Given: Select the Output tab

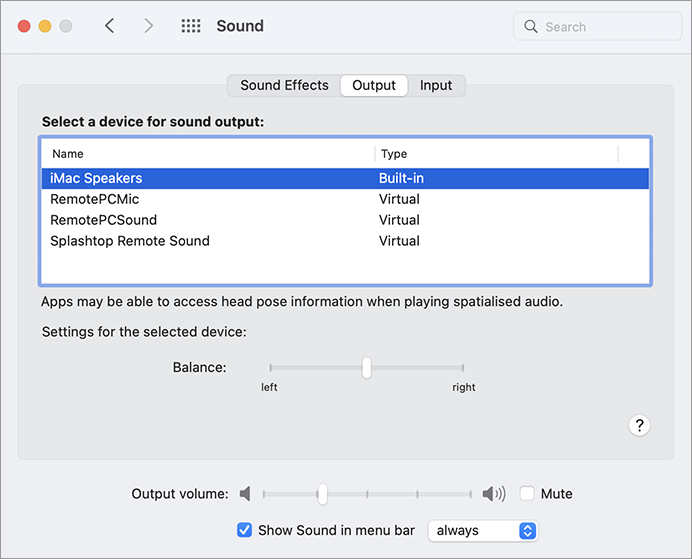Looking at the screenshot, I should click(x=374, y=85).
